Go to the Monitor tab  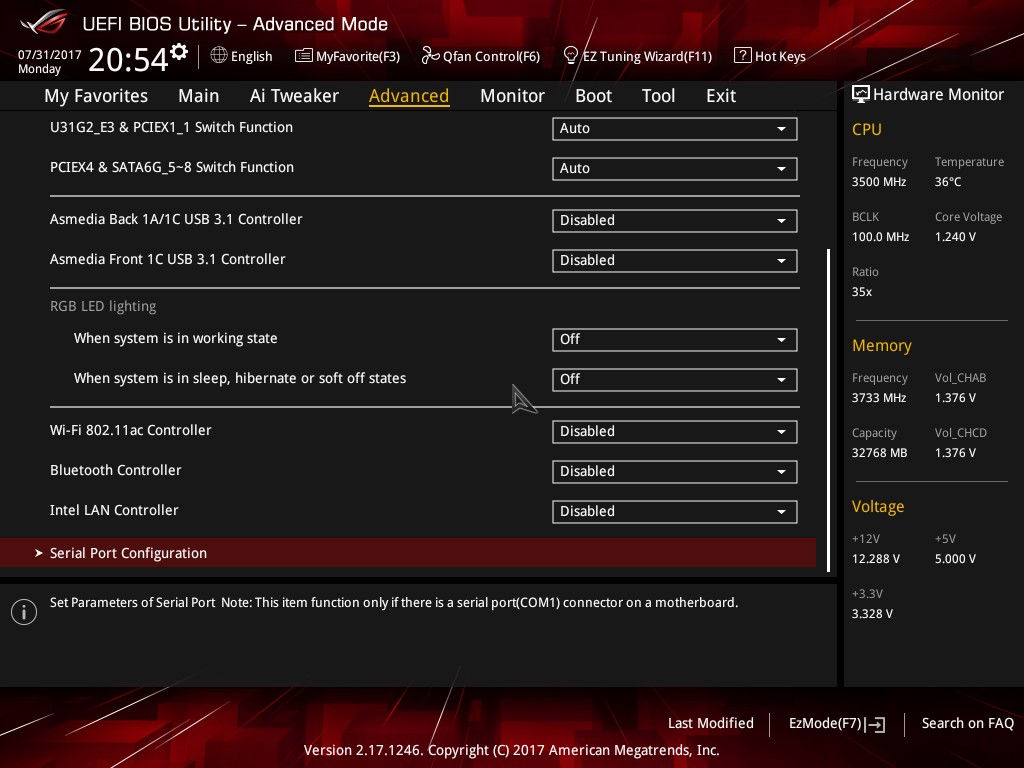point(512,96)
